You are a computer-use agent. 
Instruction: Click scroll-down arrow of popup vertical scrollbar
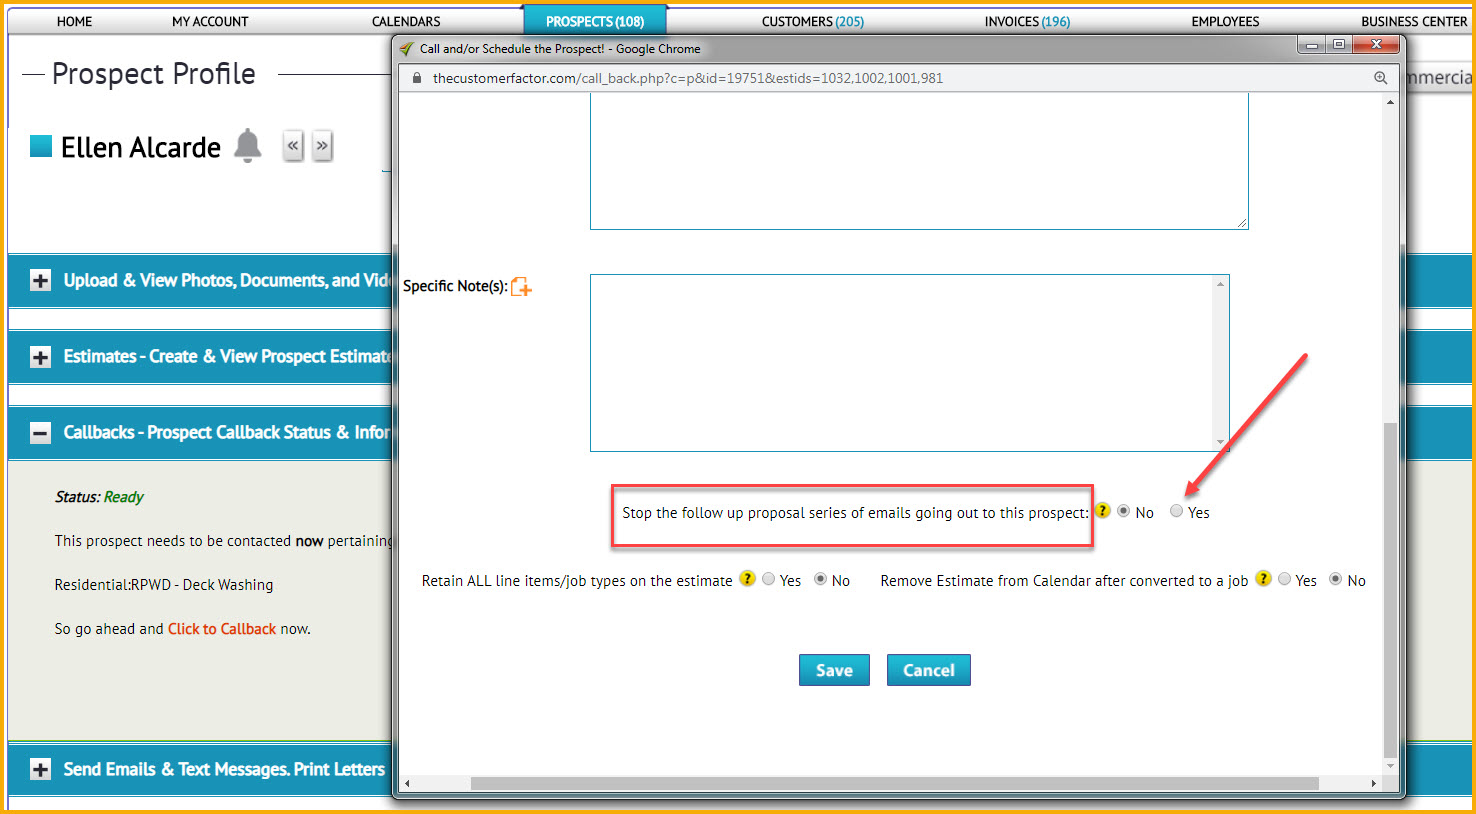point(1389,766)
